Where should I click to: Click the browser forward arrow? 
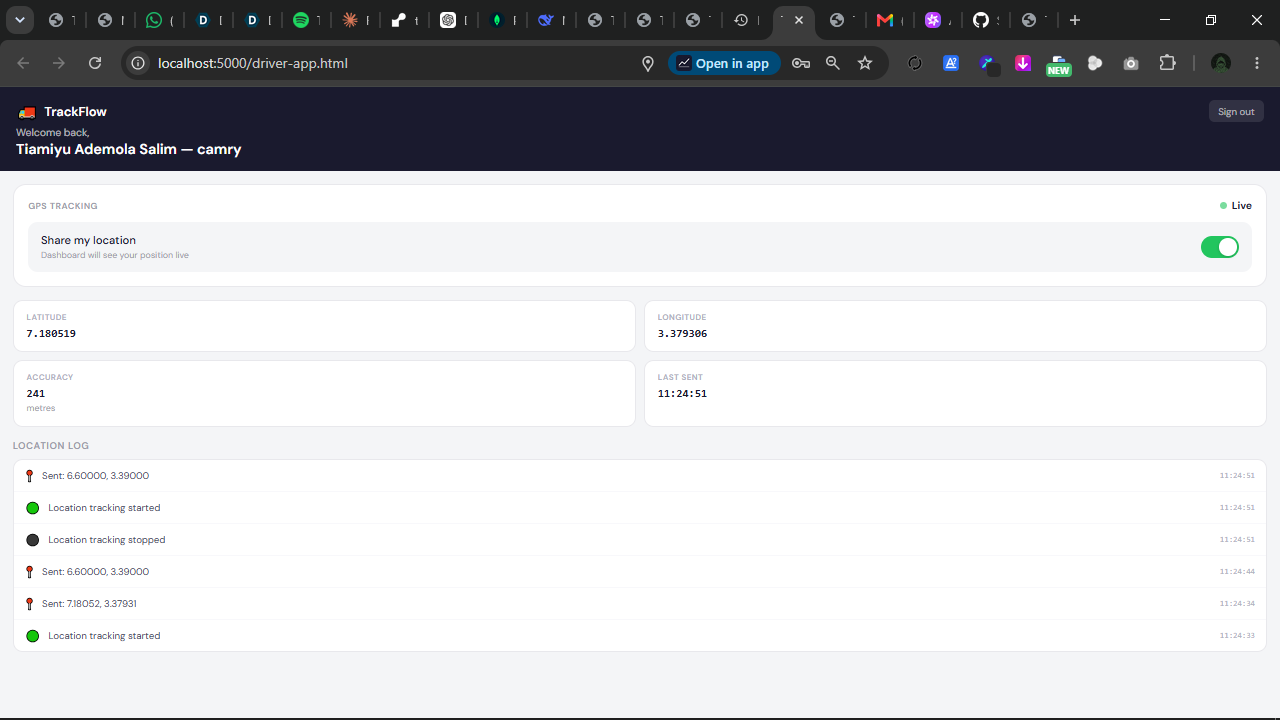(59, 63)
